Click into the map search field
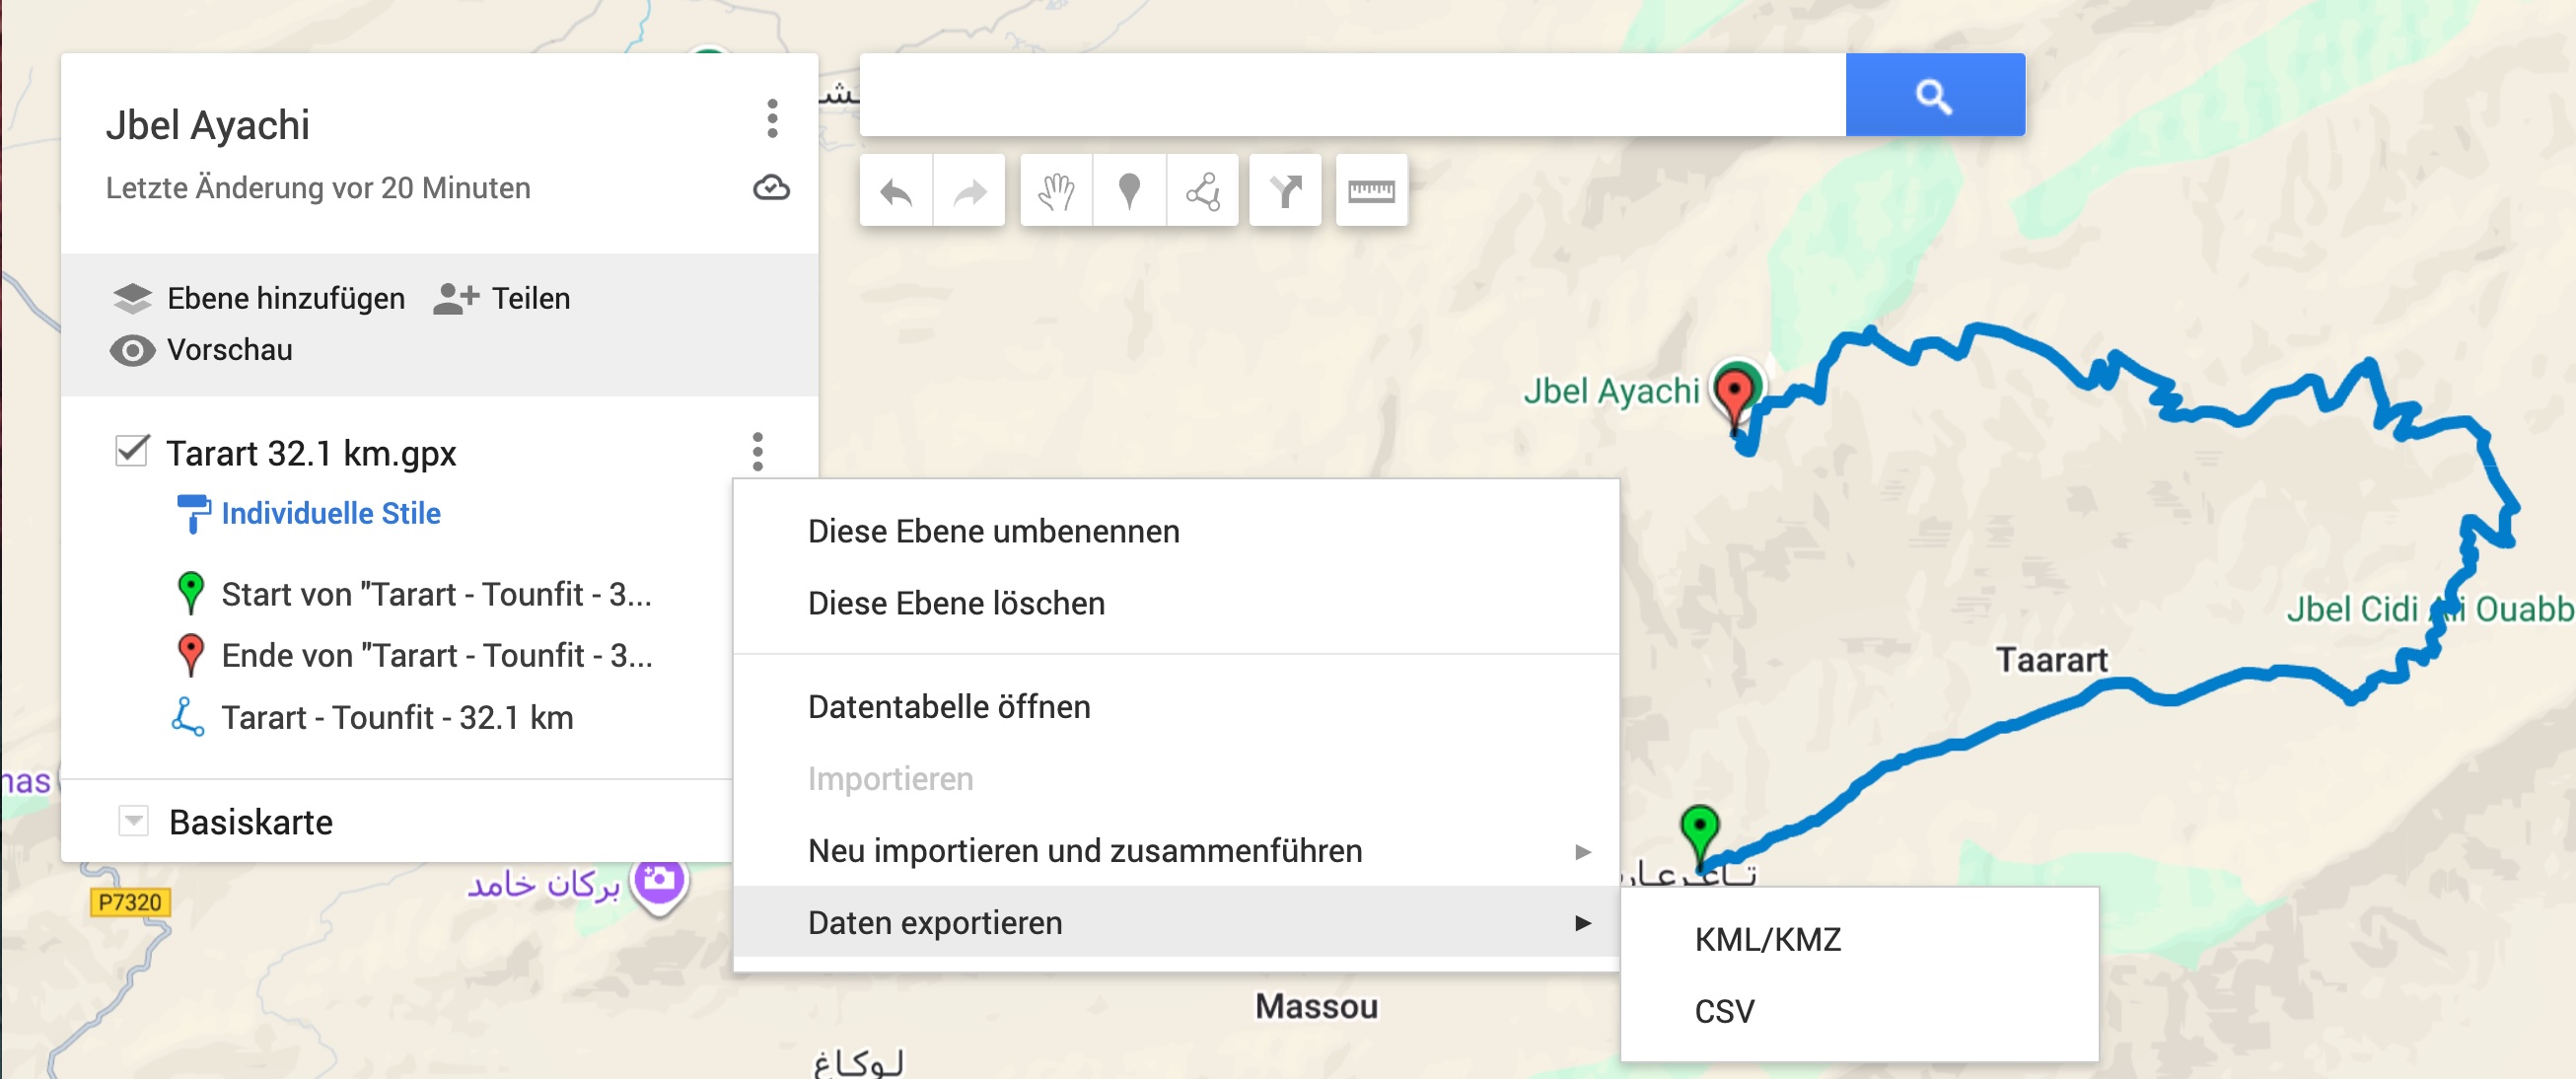Screen dimensions: 2576x1079 pyautogui.click(x=1350, y=95)
